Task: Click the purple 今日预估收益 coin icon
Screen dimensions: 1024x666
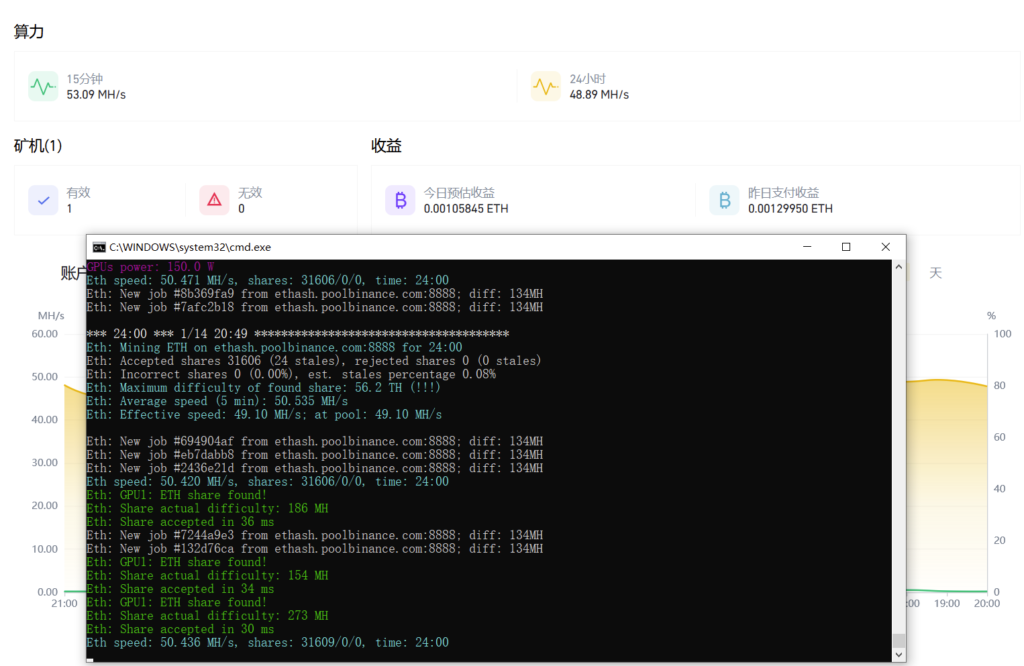Action: point(400,200)
